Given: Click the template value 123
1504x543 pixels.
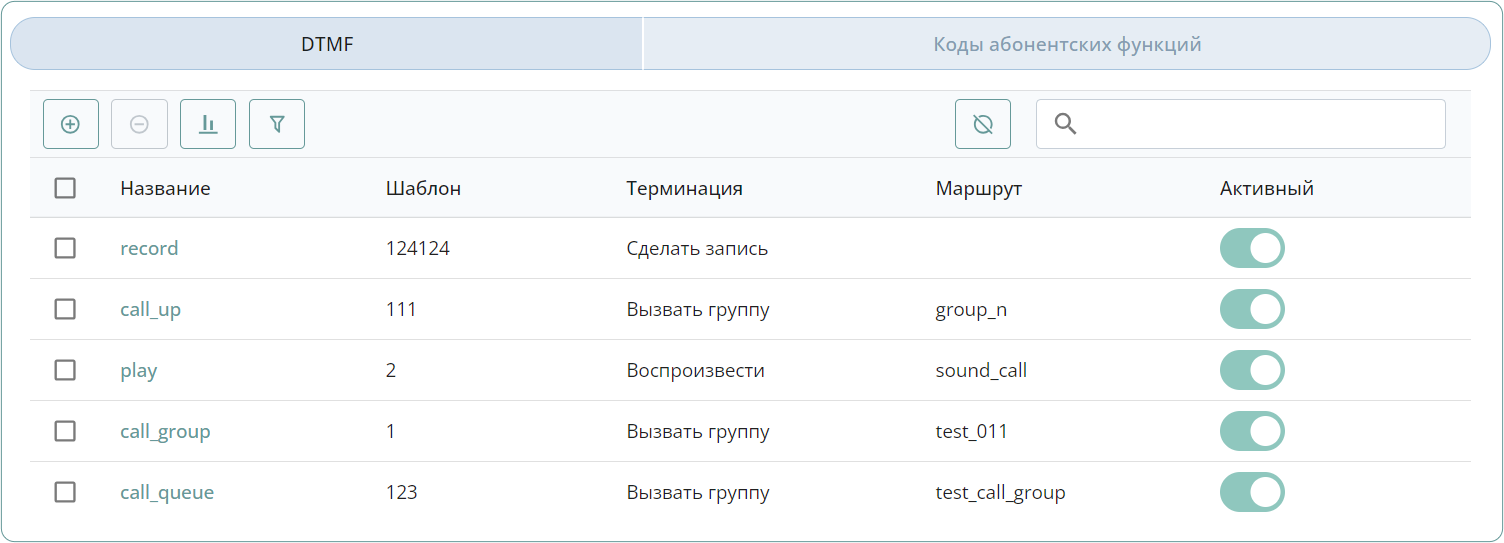Looking at the screenshot, I should [402, 492].
